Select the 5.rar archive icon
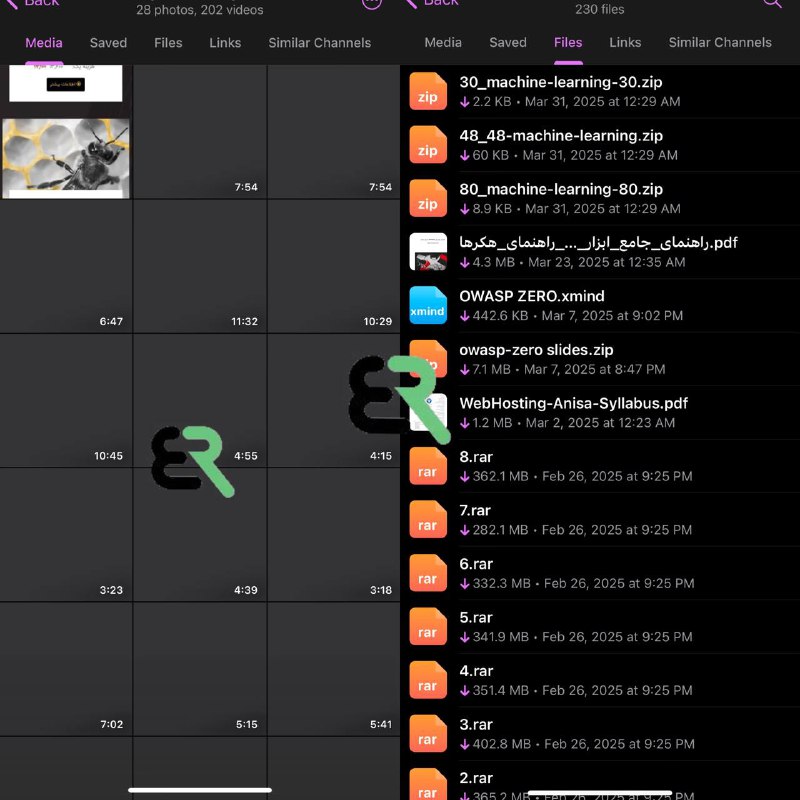 (x=428, y=627)
